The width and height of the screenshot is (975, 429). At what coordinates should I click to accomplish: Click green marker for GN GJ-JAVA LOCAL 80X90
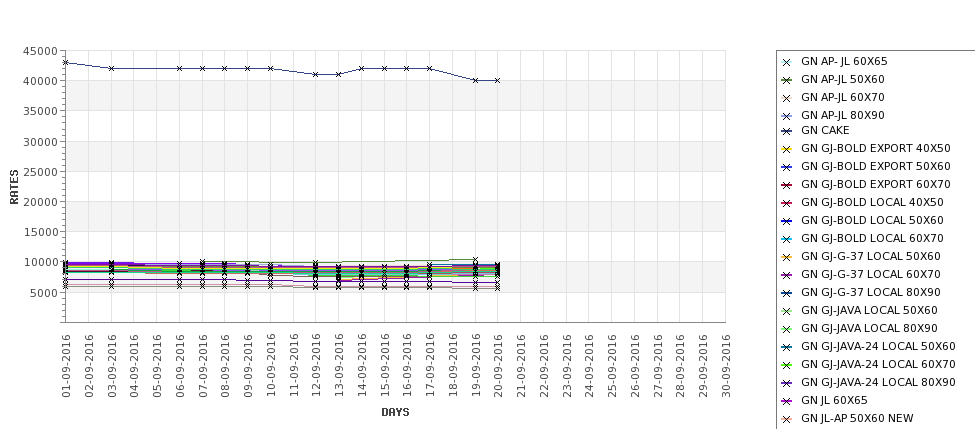[x=787, y=330]
